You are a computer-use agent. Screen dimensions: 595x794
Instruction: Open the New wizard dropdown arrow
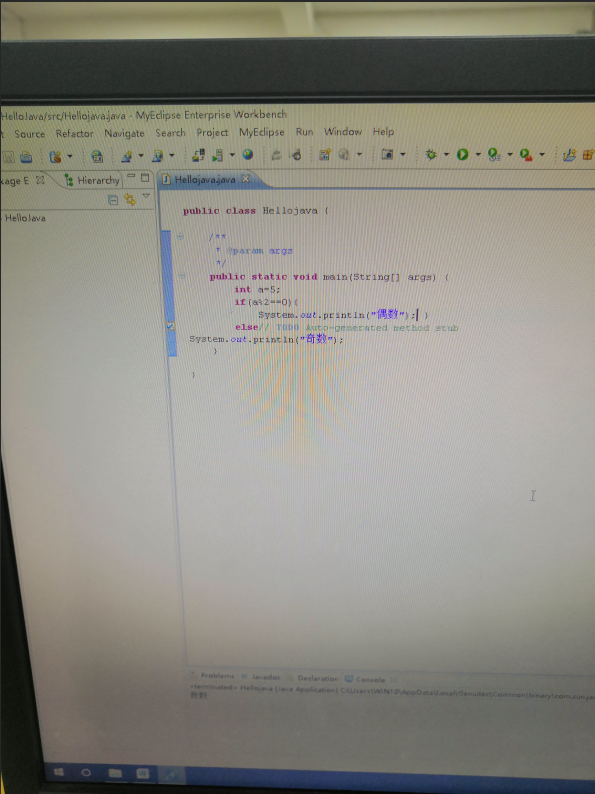[70, 156]
